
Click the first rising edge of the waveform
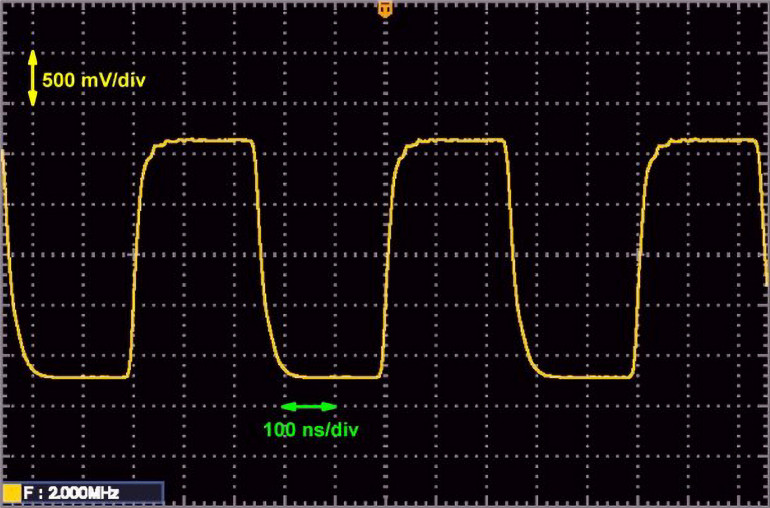coord(137,260)
